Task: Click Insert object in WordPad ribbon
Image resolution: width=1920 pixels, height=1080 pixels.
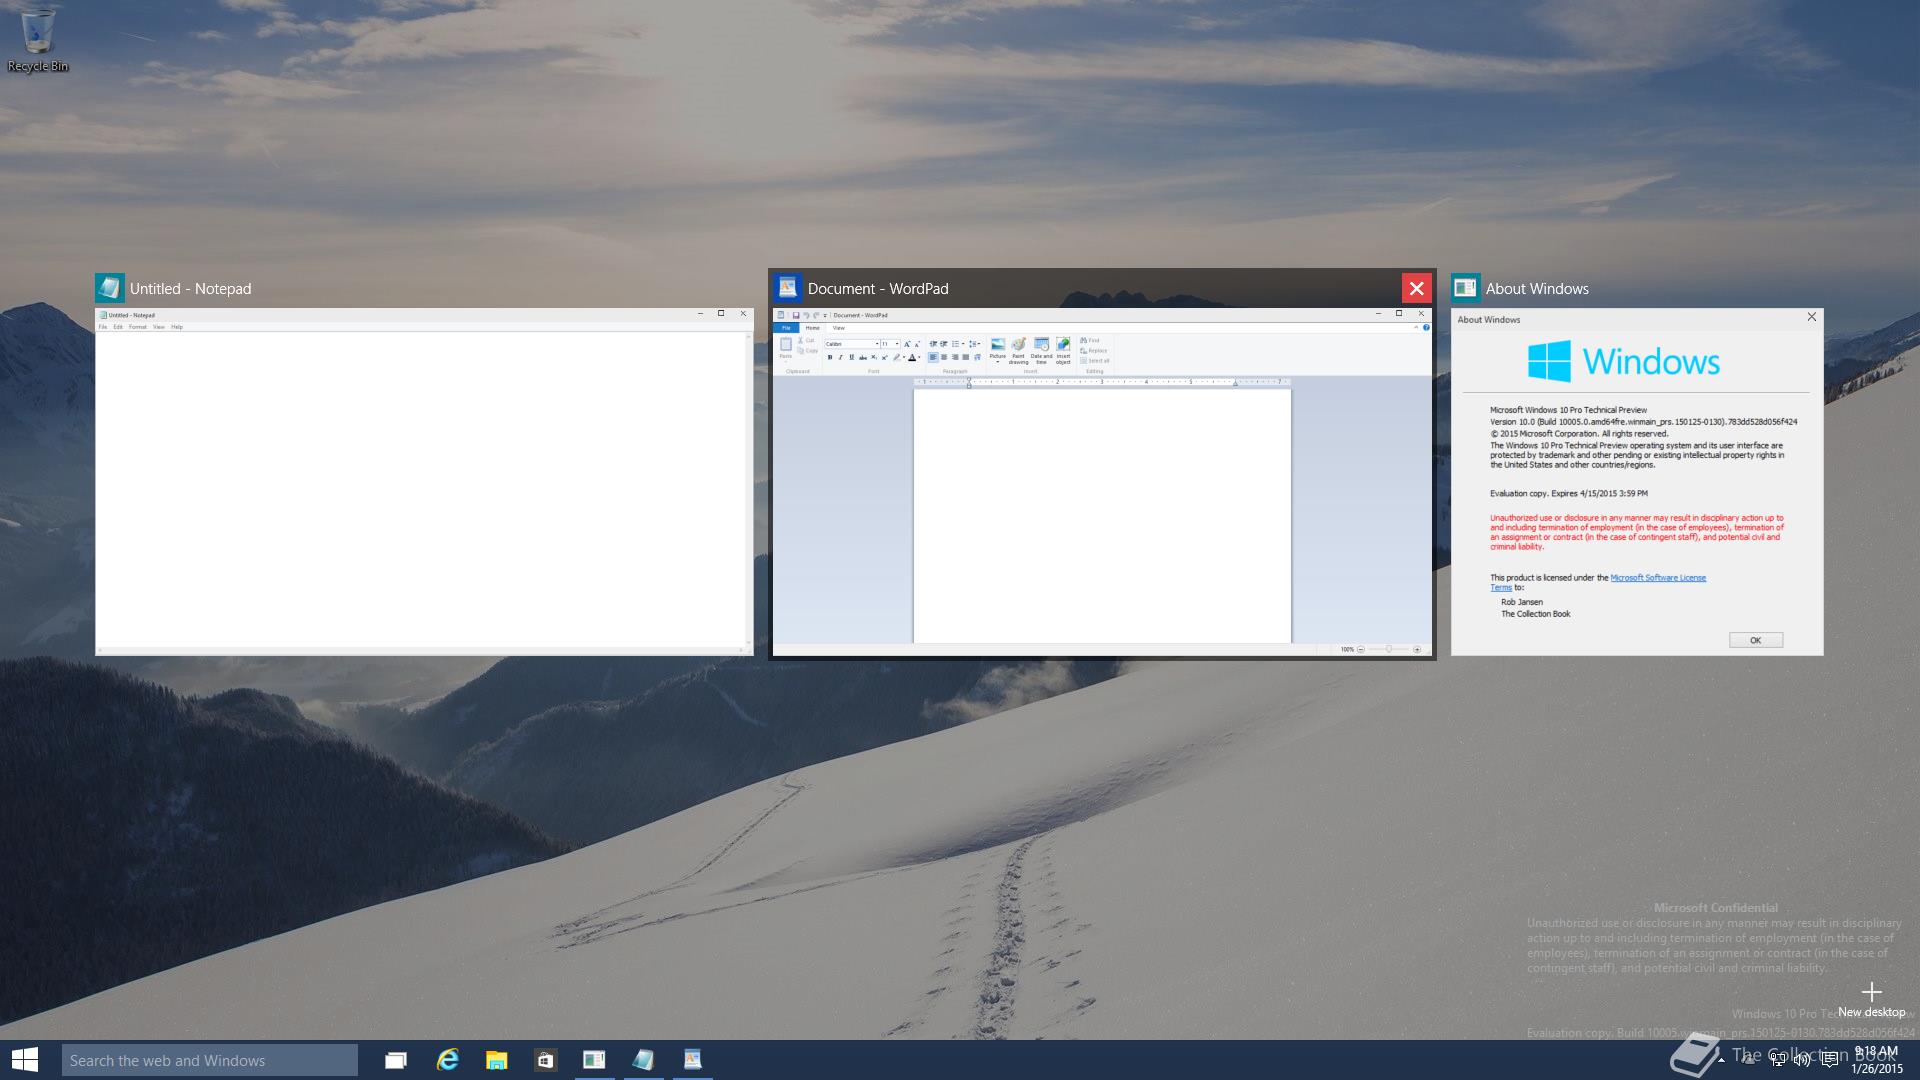Action: 1063,349
